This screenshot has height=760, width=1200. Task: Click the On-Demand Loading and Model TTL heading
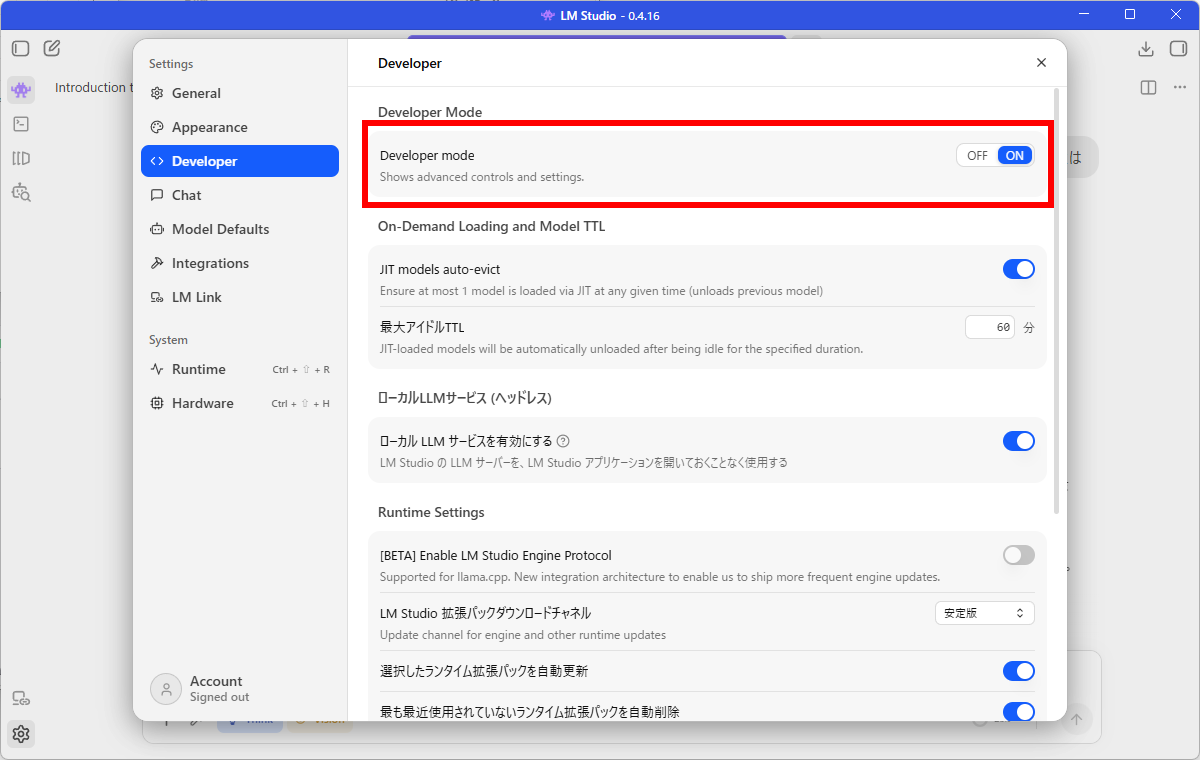[491, 226]
